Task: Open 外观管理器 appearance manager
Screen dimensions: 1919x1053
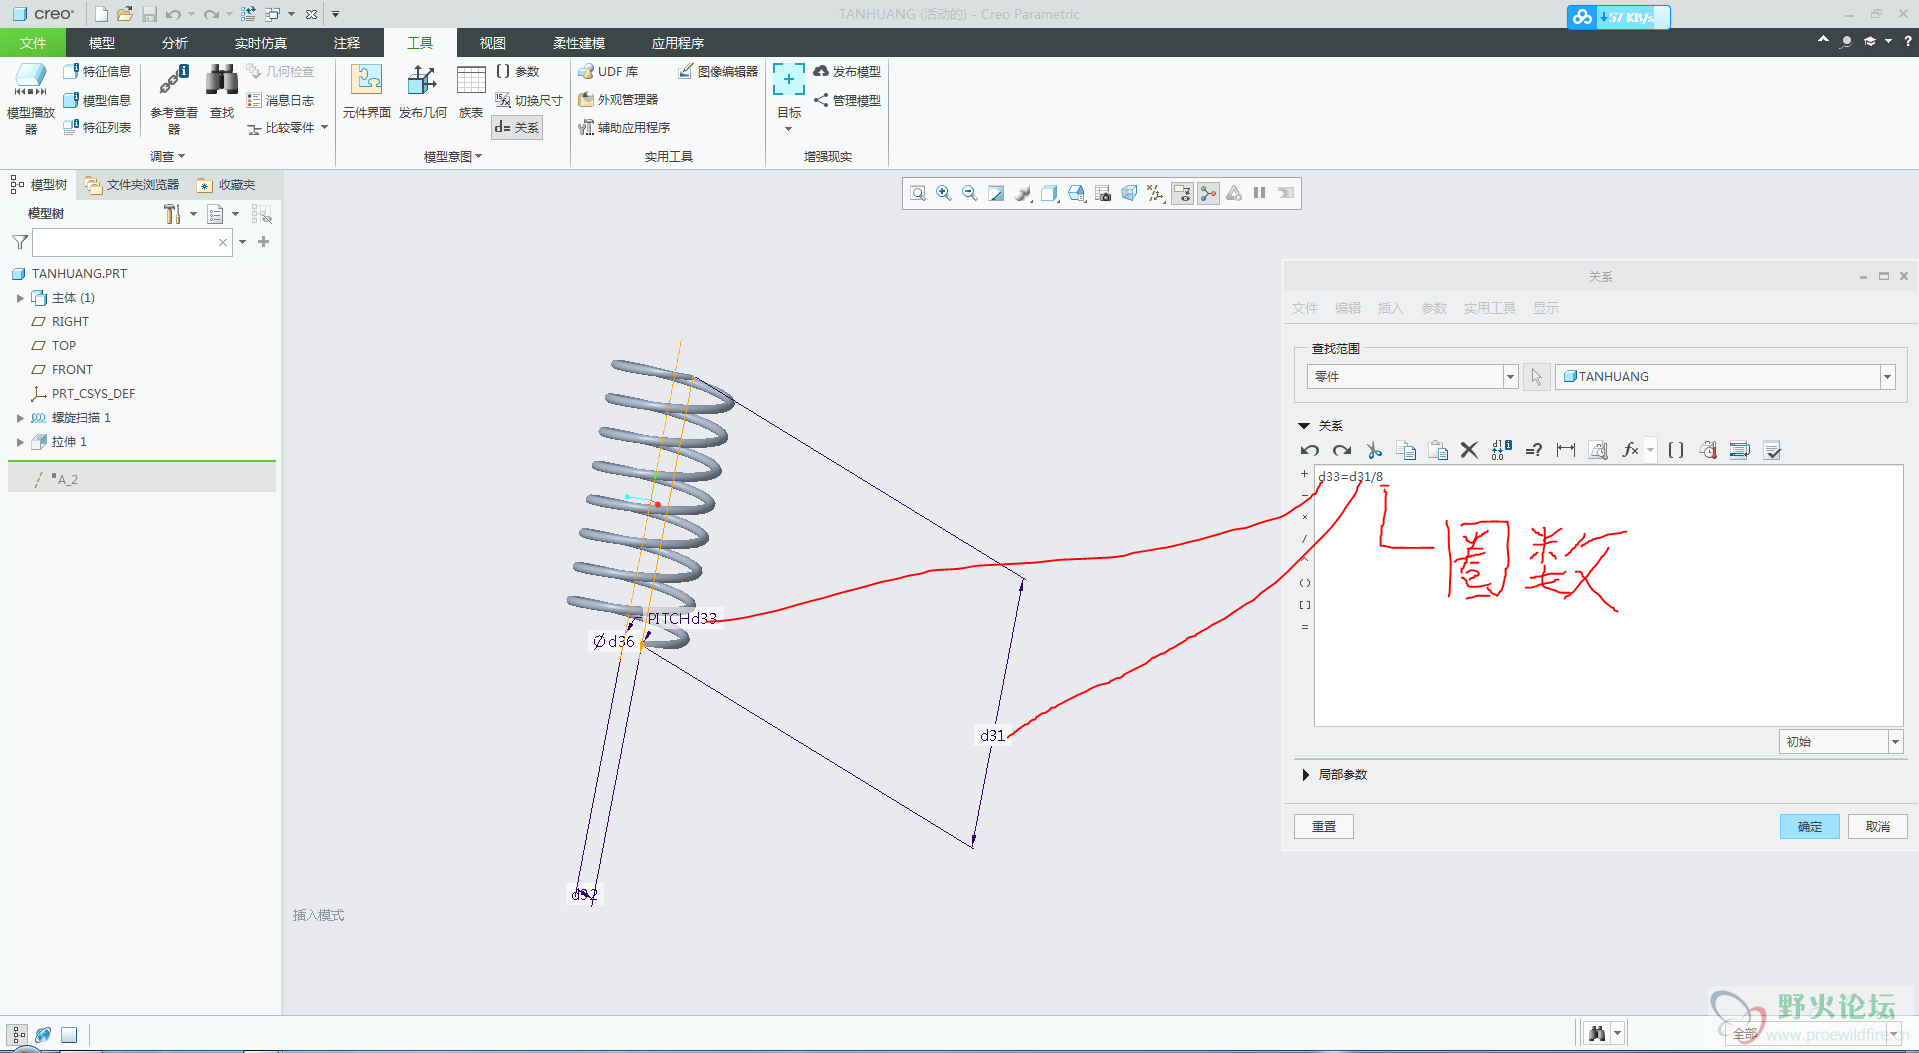Action: point(618,99)
